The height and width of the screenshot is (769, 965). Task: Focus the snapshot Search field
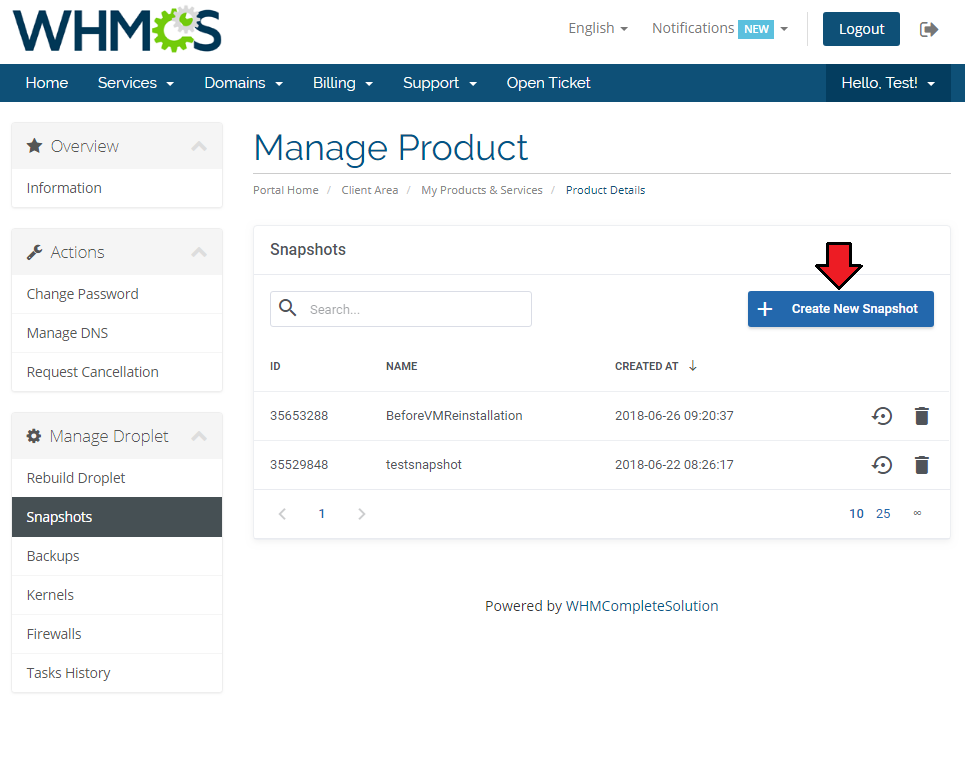click(401, 309)
